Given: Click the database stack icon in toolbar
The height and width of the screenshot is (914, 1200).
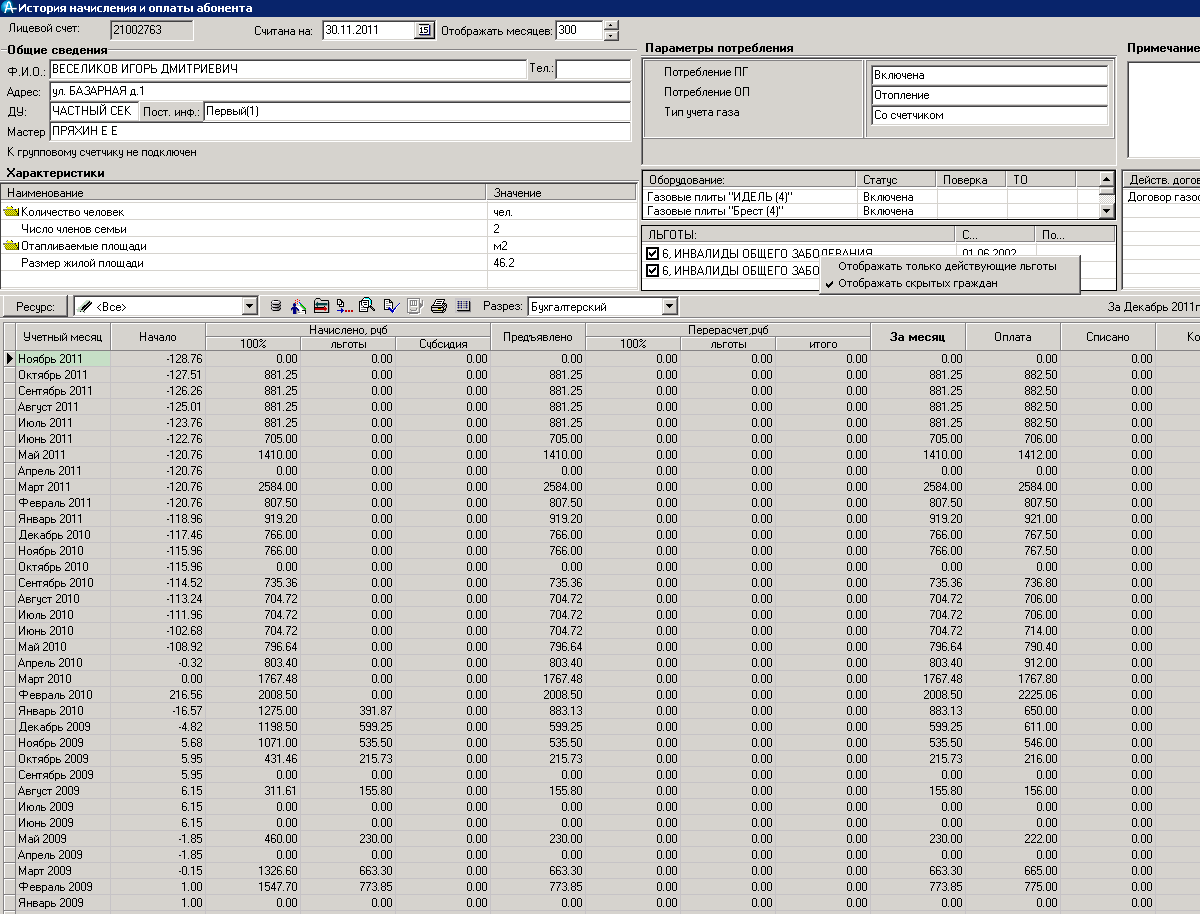Looking at the screenshot, I should (x=277, y=306).
